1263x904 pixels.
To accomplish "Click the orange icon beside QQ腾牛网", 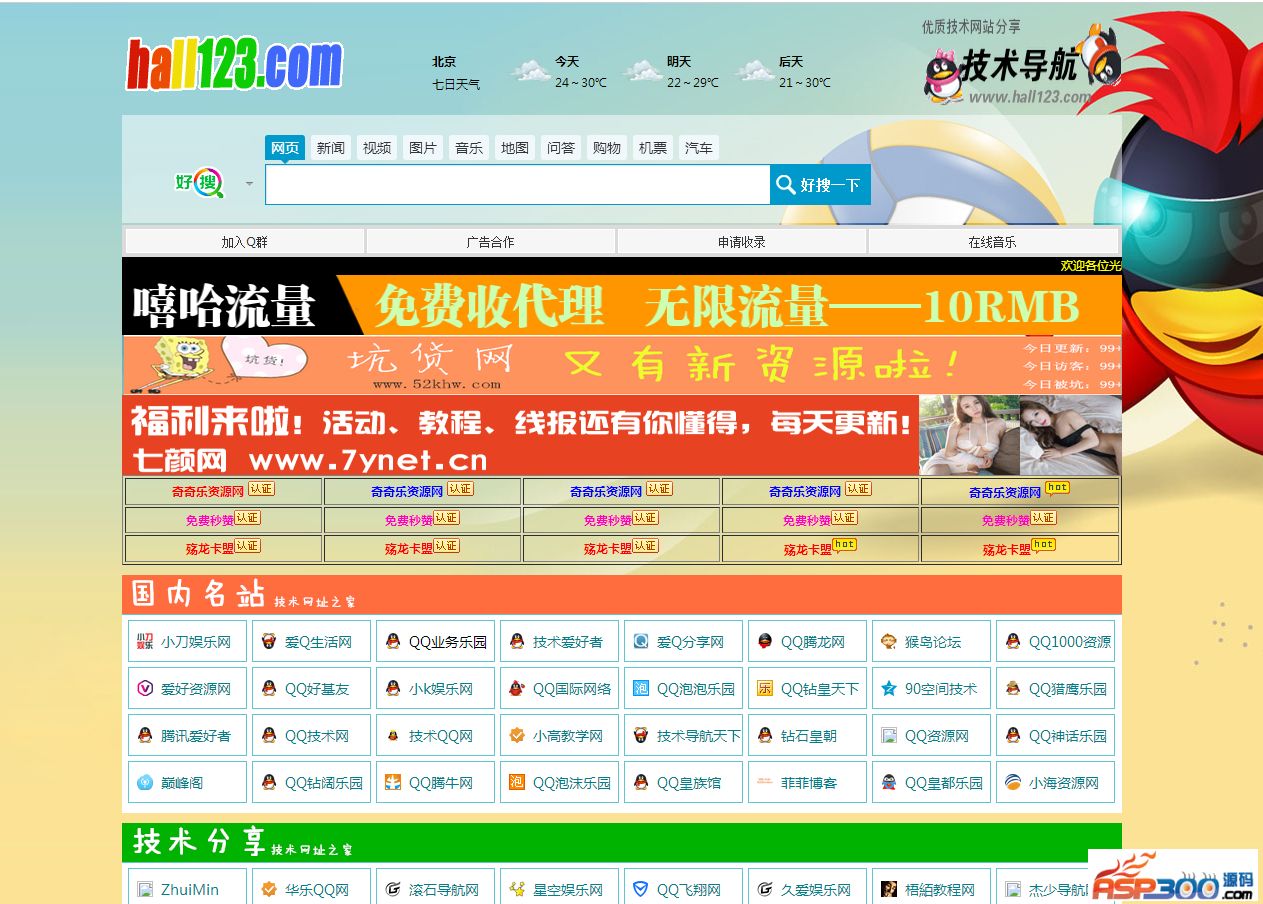I will tap(393, 783).
